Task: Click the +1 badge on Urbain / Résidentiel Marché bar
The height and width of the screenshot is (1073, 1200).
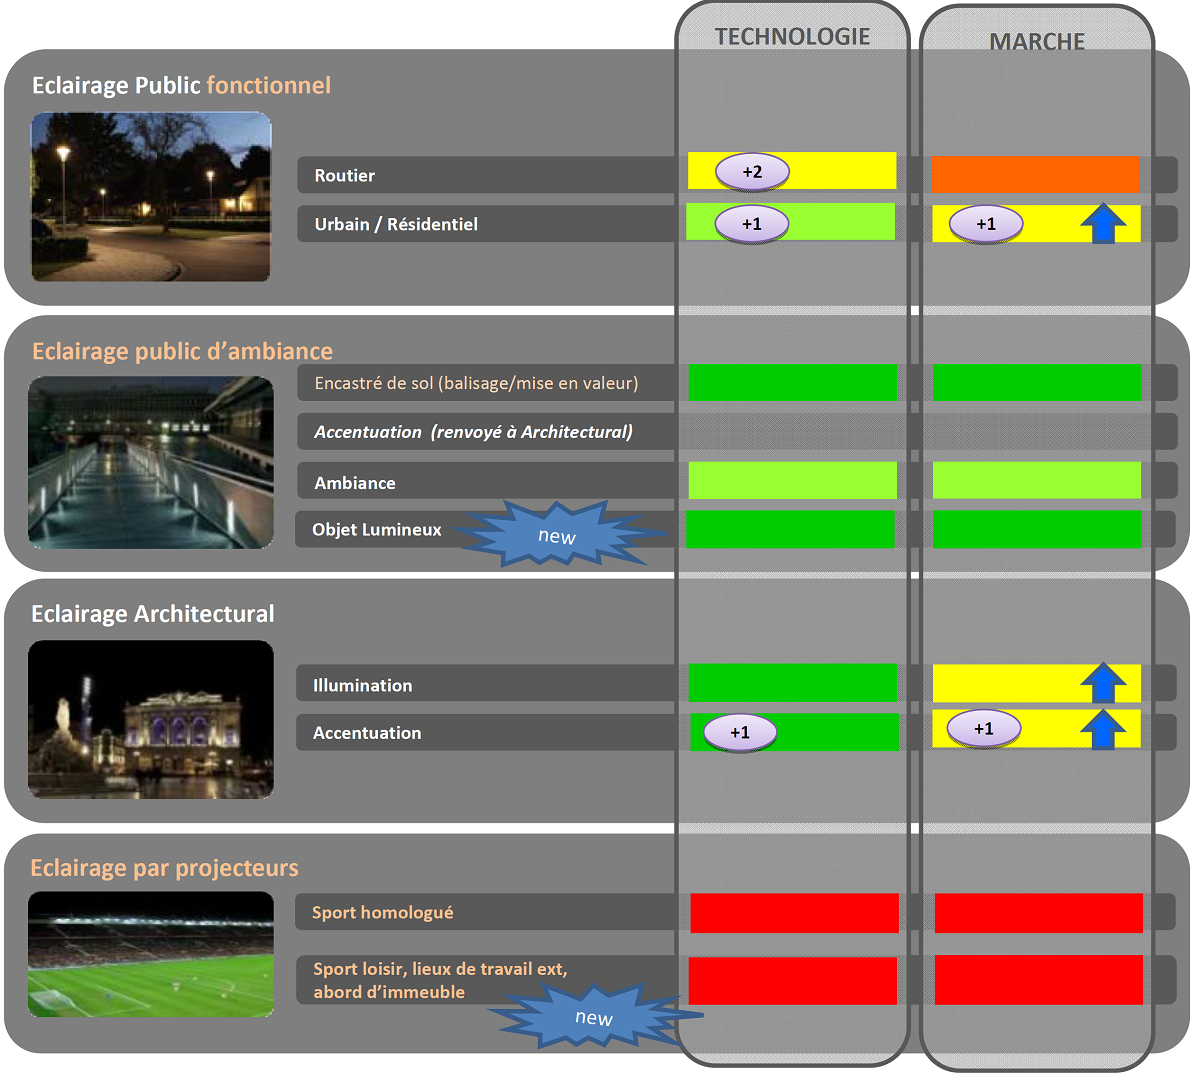Action: [986, 224]
